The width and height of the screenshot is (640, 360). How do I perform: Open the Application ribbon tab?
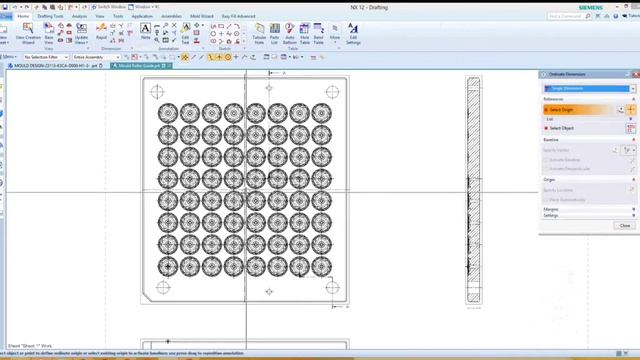click(x=142, y=16)
